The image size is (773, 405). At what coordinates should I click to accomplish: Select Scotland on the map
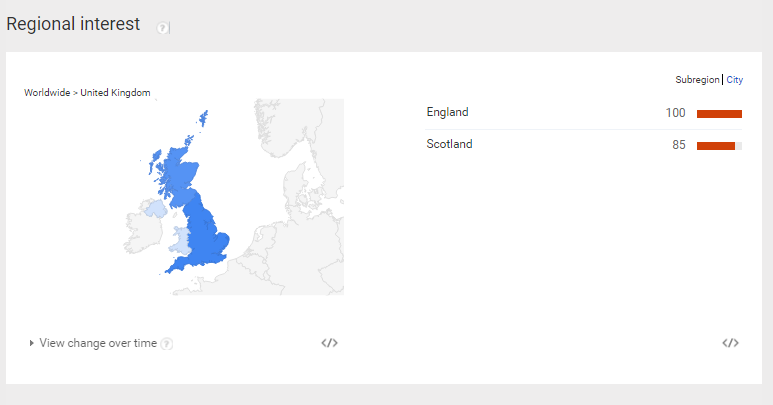pyautogui.click(x=178, y=170)
